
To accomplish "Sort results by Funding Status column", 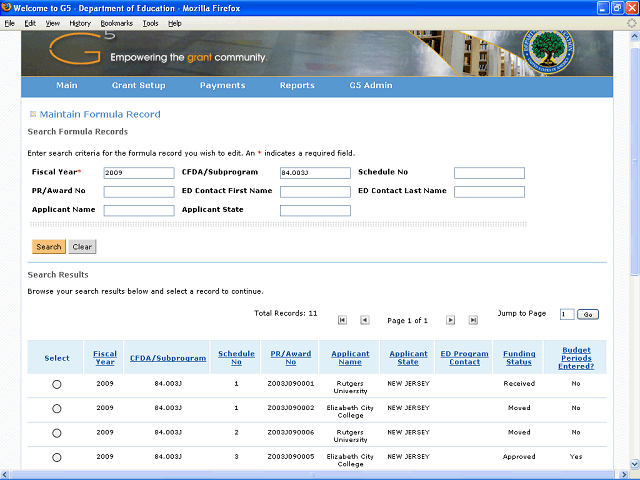I will coord(518,357).
